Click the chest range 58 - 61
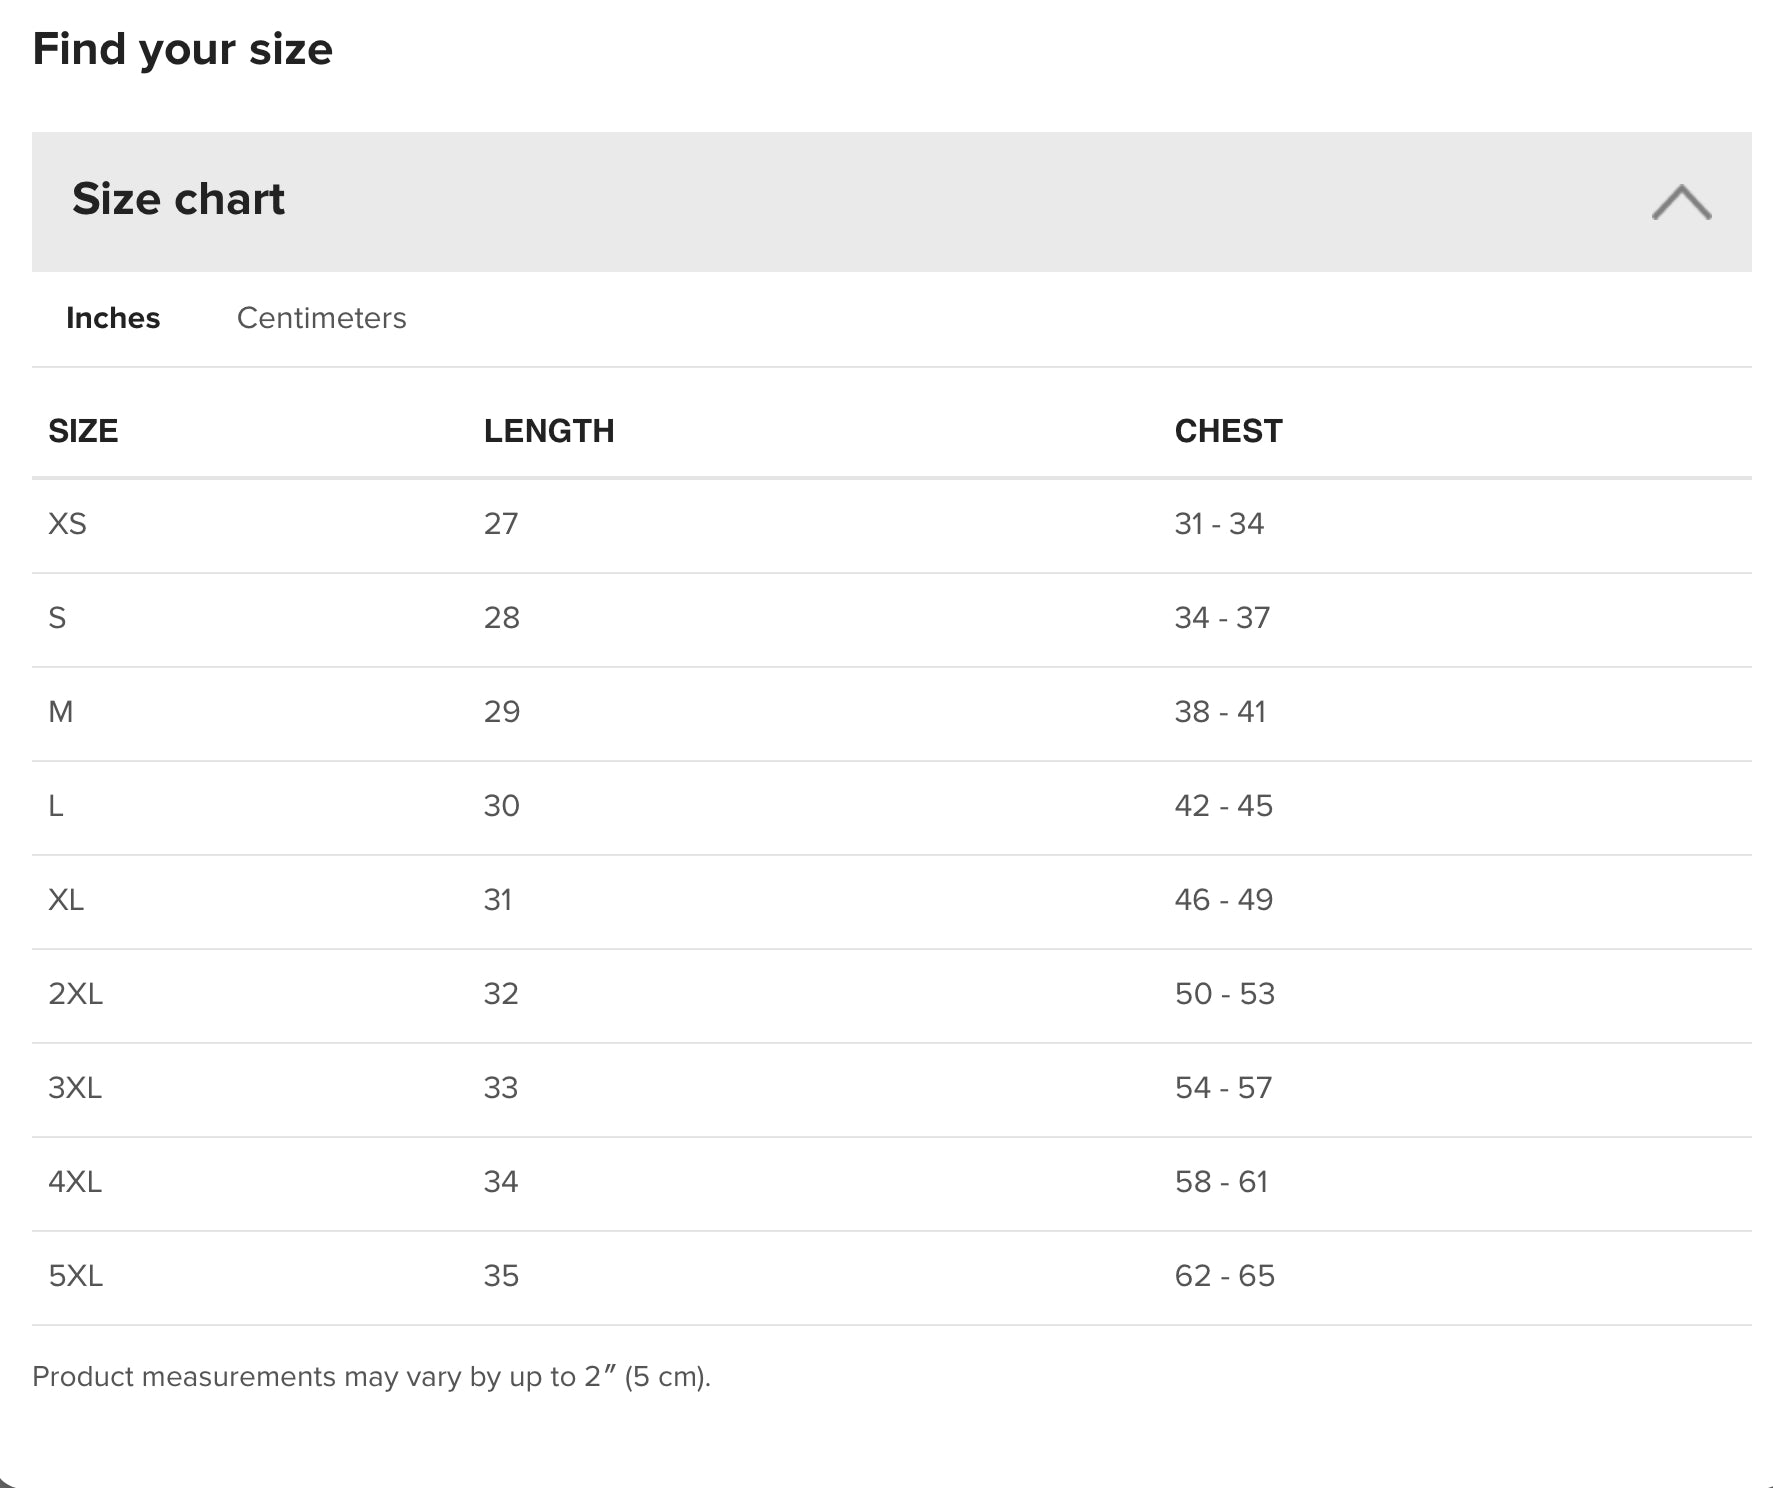 point(1221,1182)
